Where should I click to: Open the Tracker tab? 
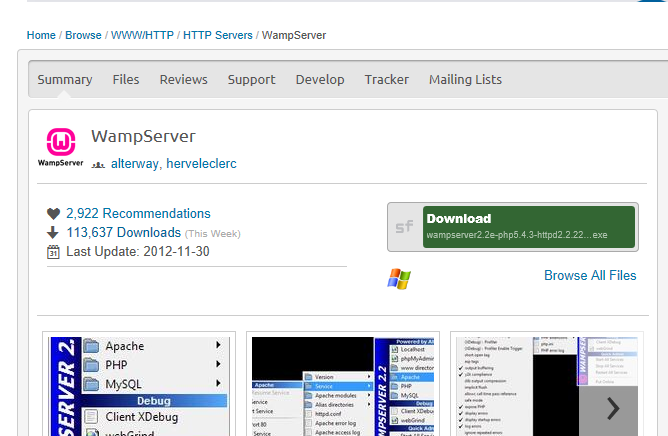point(386,80)
